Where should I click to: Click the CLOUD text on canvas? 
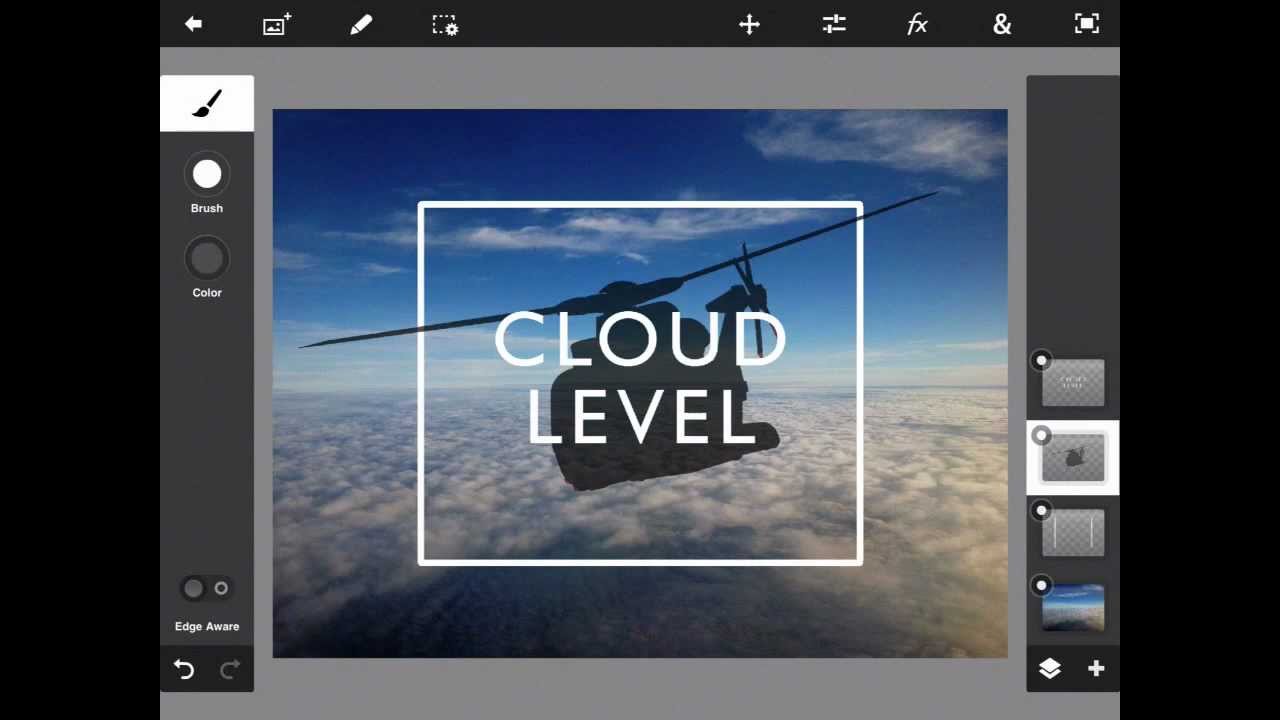coord(640,339)
